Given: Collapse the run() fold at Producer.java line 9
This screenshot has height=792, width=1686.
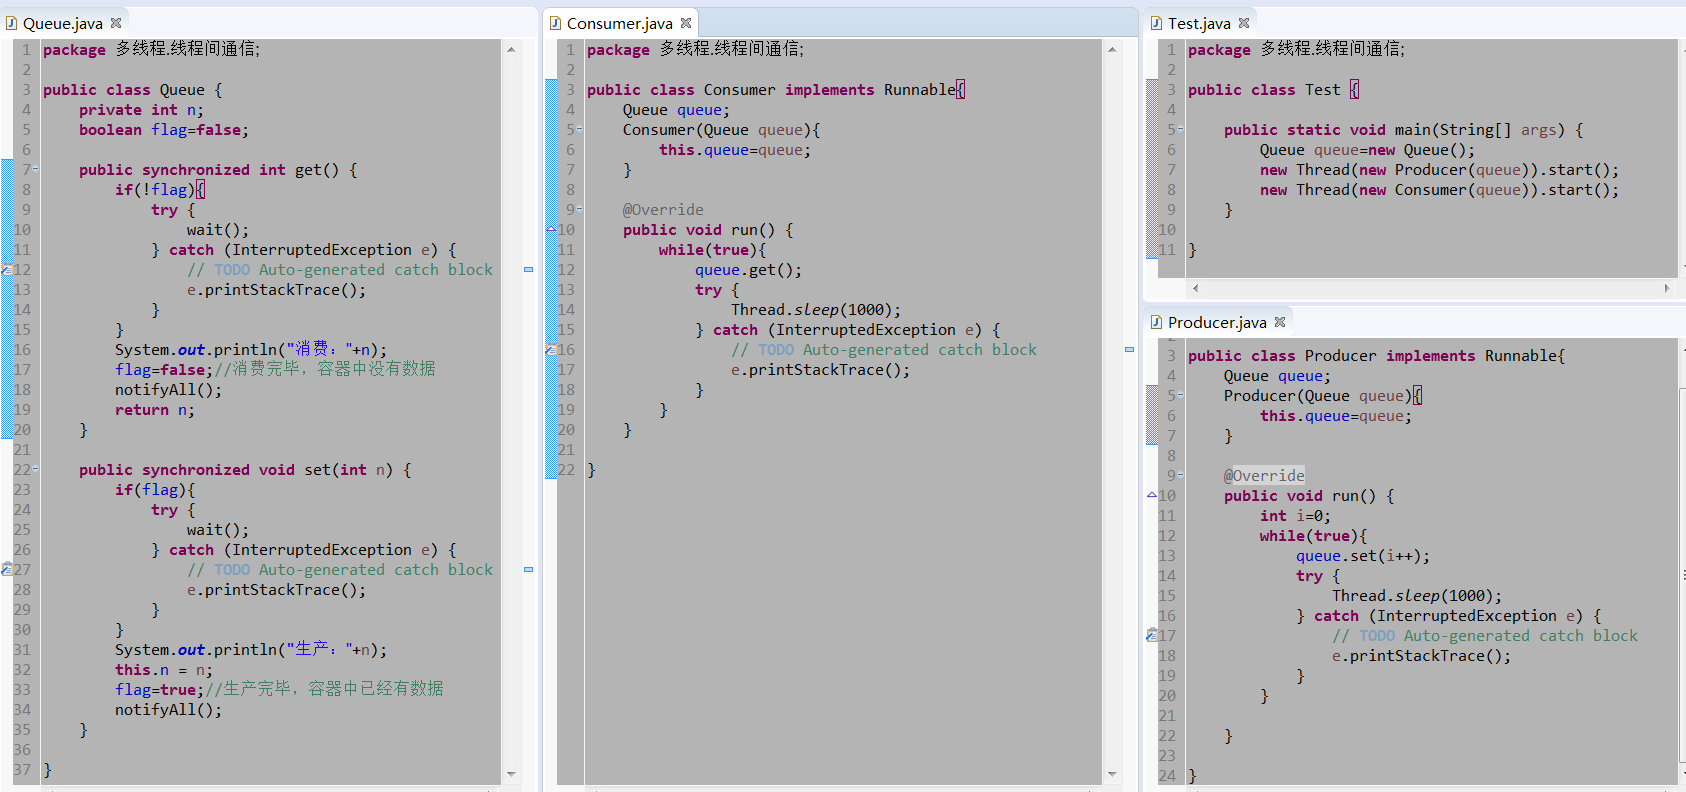Looking at the screenshot, I should pyautogui.click(x=1181, y=475).
